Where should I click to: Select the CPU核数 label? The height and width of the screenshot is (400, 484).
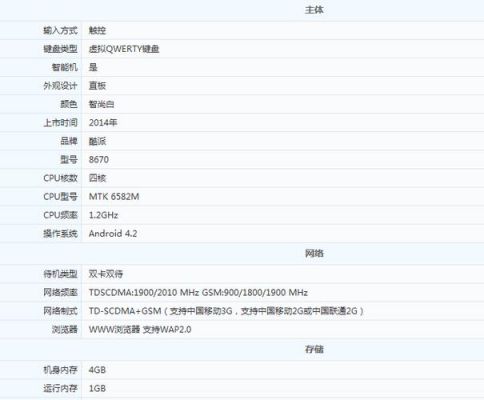[60, 178]
